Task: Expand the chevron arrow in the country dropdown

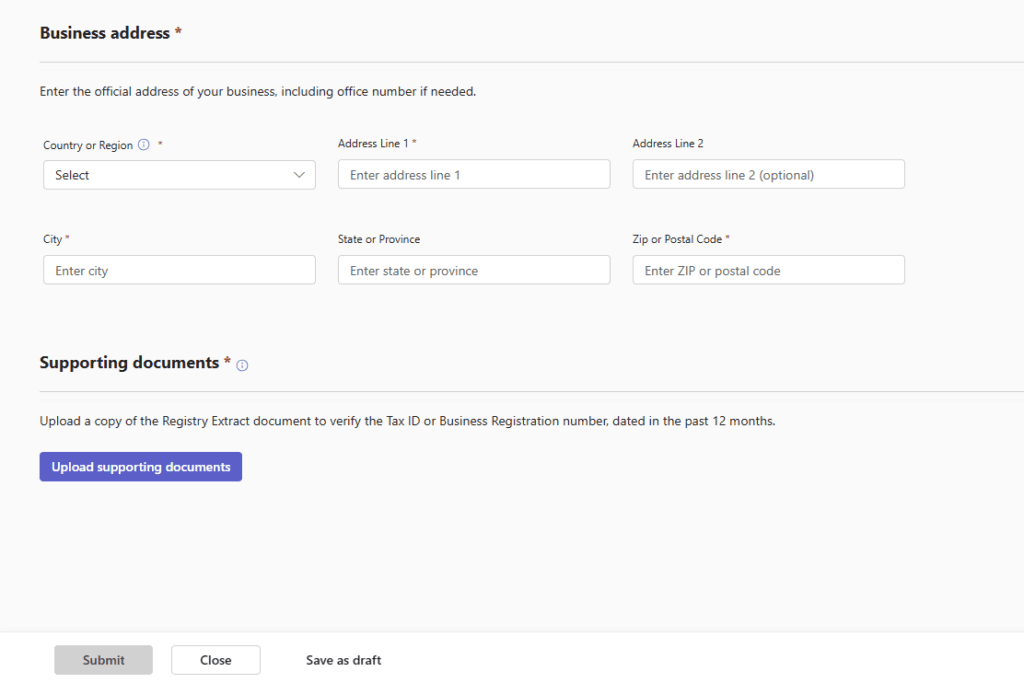Action: point(299,175)
